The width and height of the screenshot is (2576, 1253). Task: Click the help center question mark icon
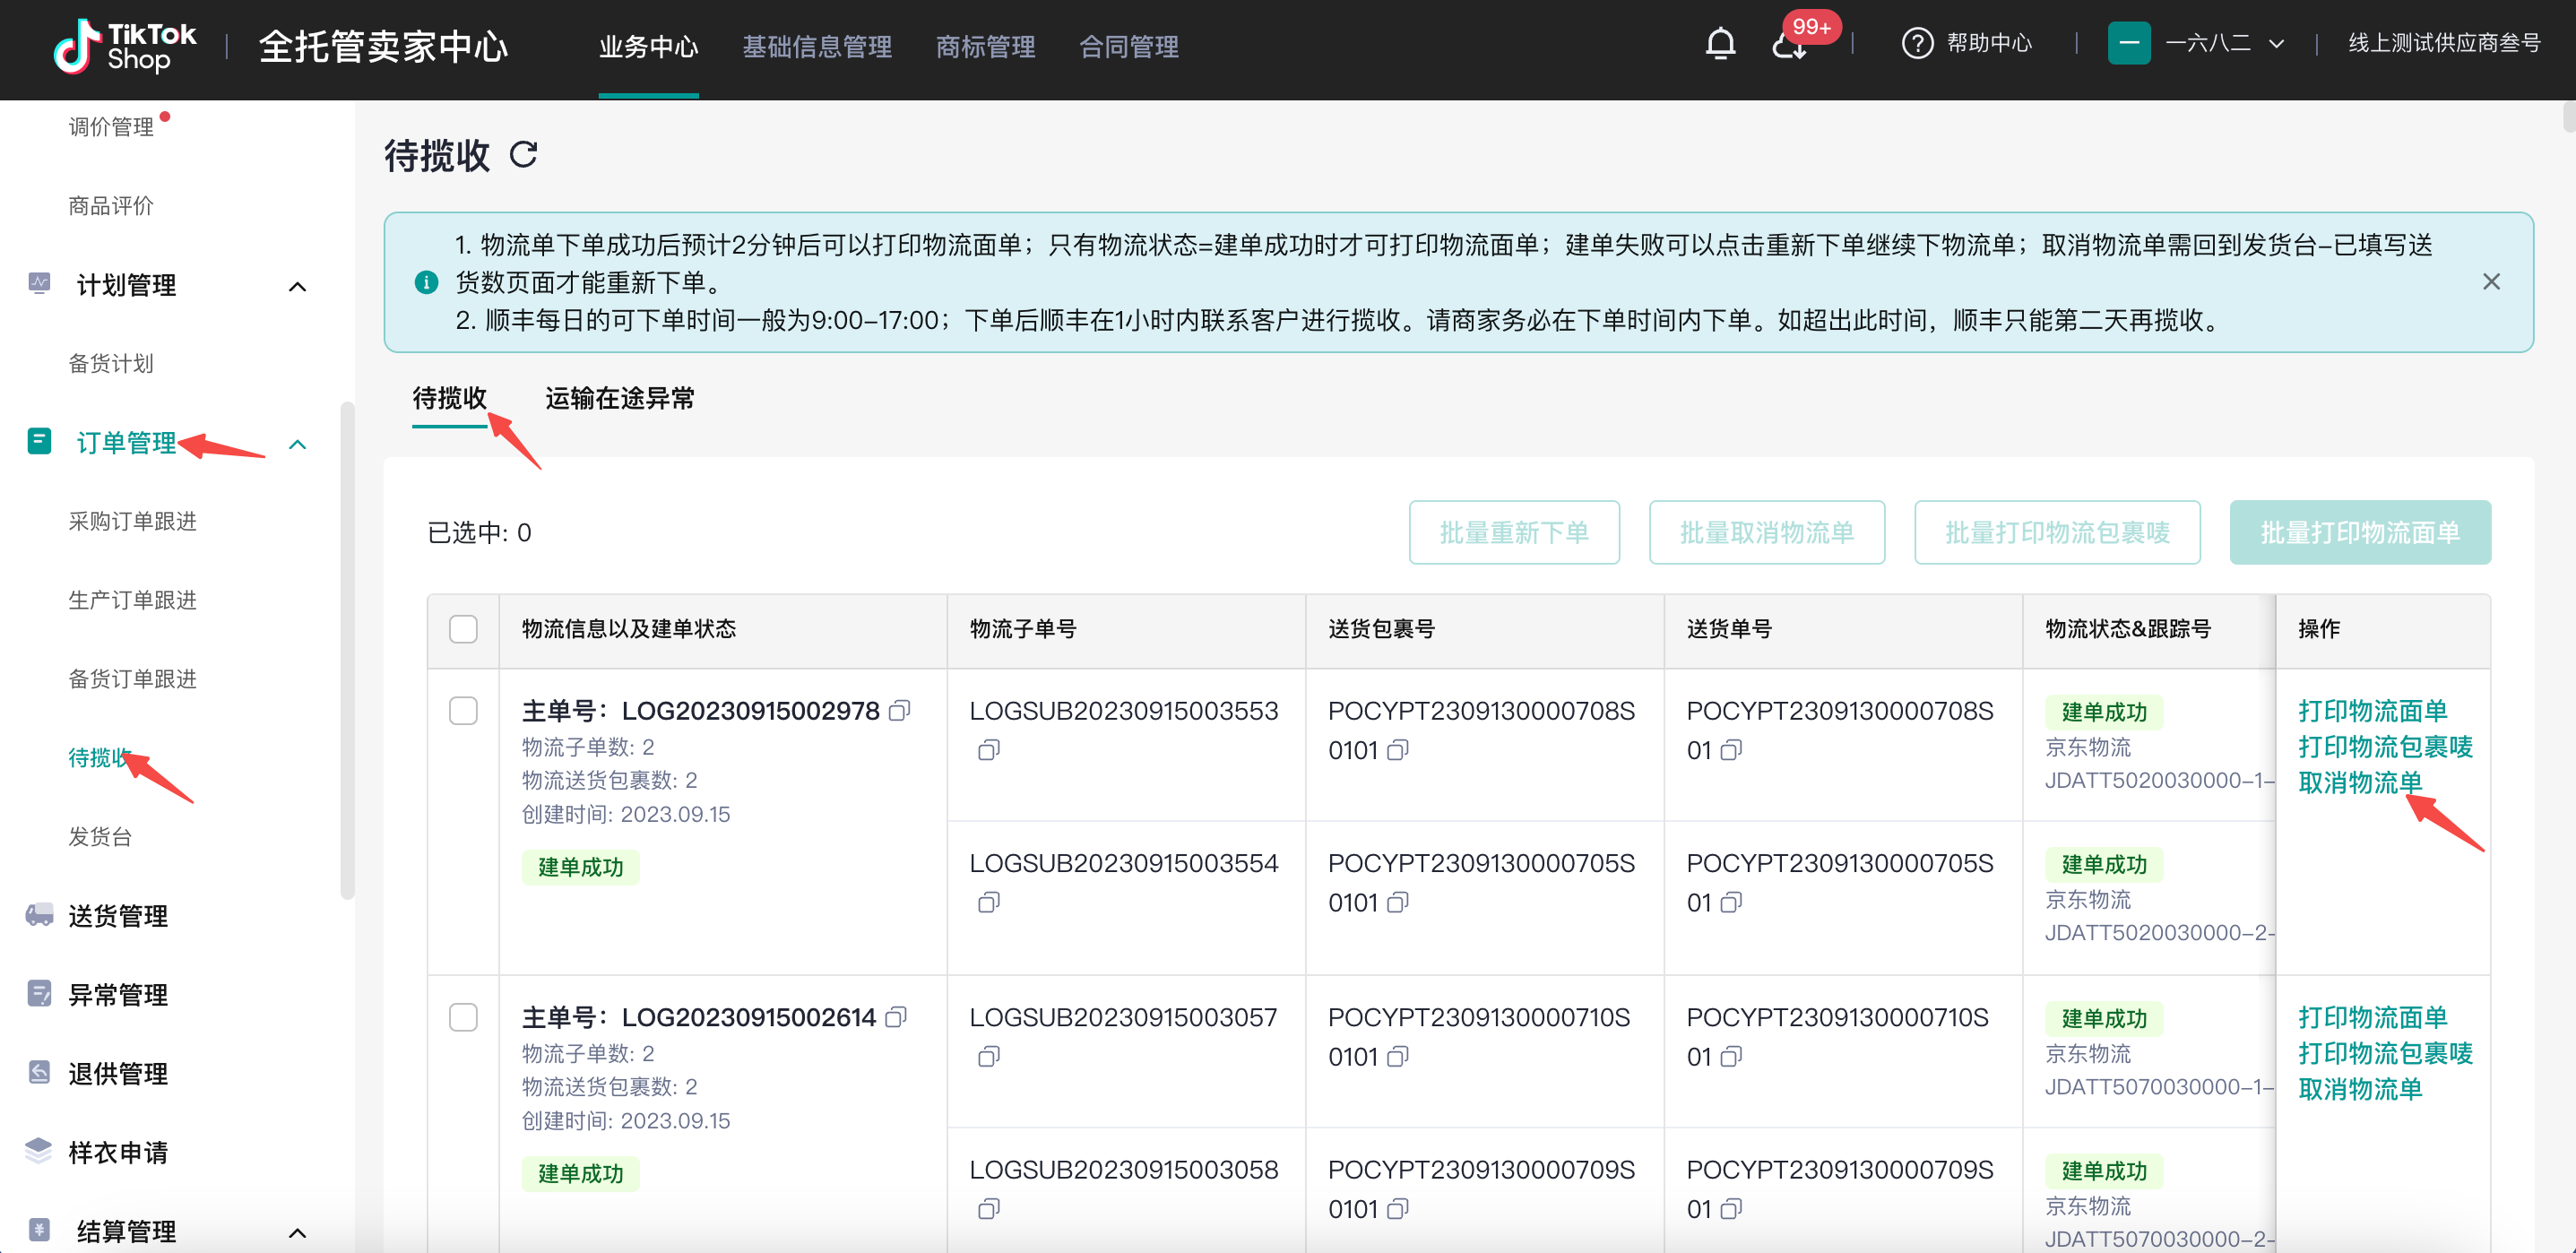(1917, 44)
